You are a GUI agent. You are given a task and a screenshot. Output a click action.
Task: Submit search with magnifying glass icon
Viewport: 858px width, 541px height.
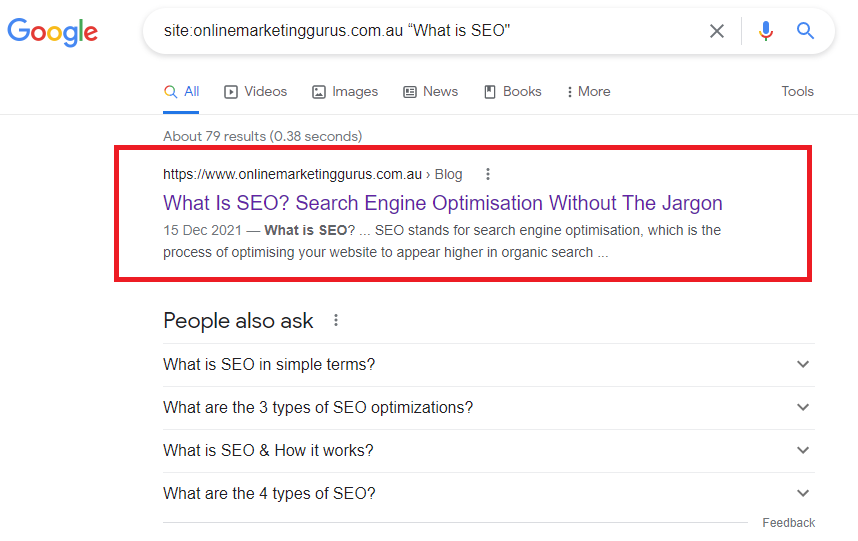pos(805,31)
